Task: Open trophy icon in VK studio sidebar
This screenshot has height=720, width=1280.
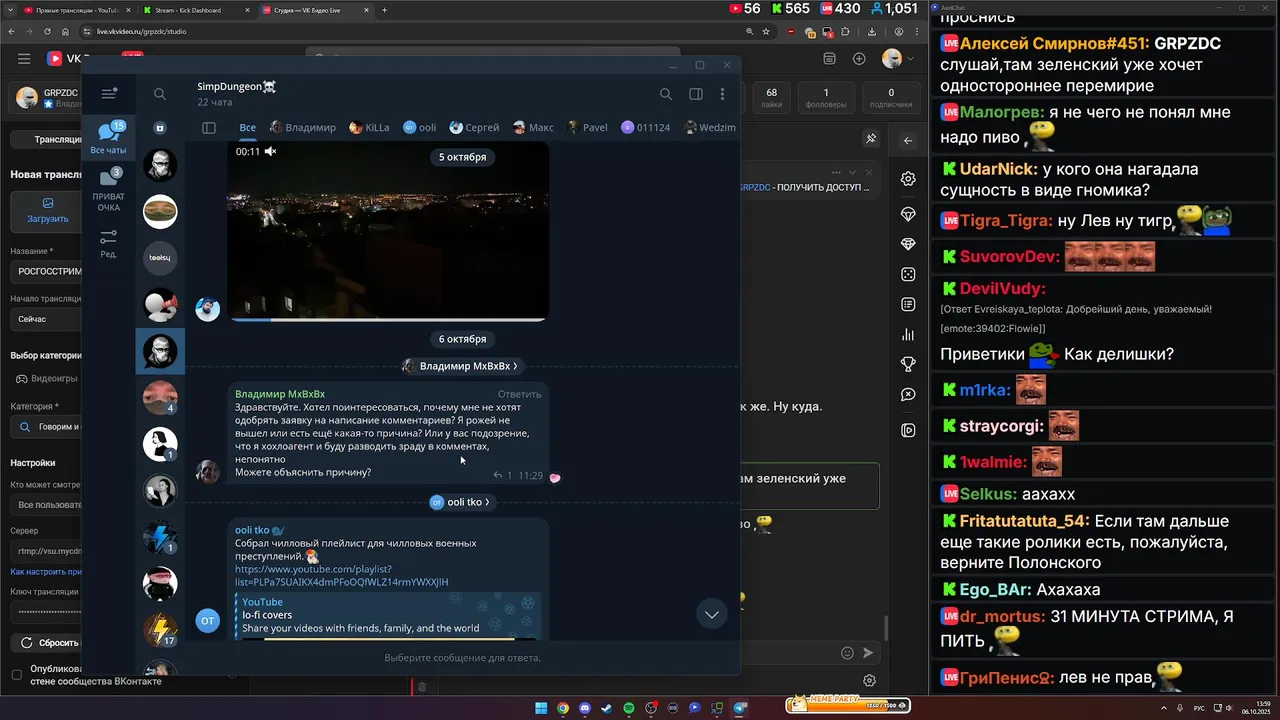Action: [x=908, y=364]
